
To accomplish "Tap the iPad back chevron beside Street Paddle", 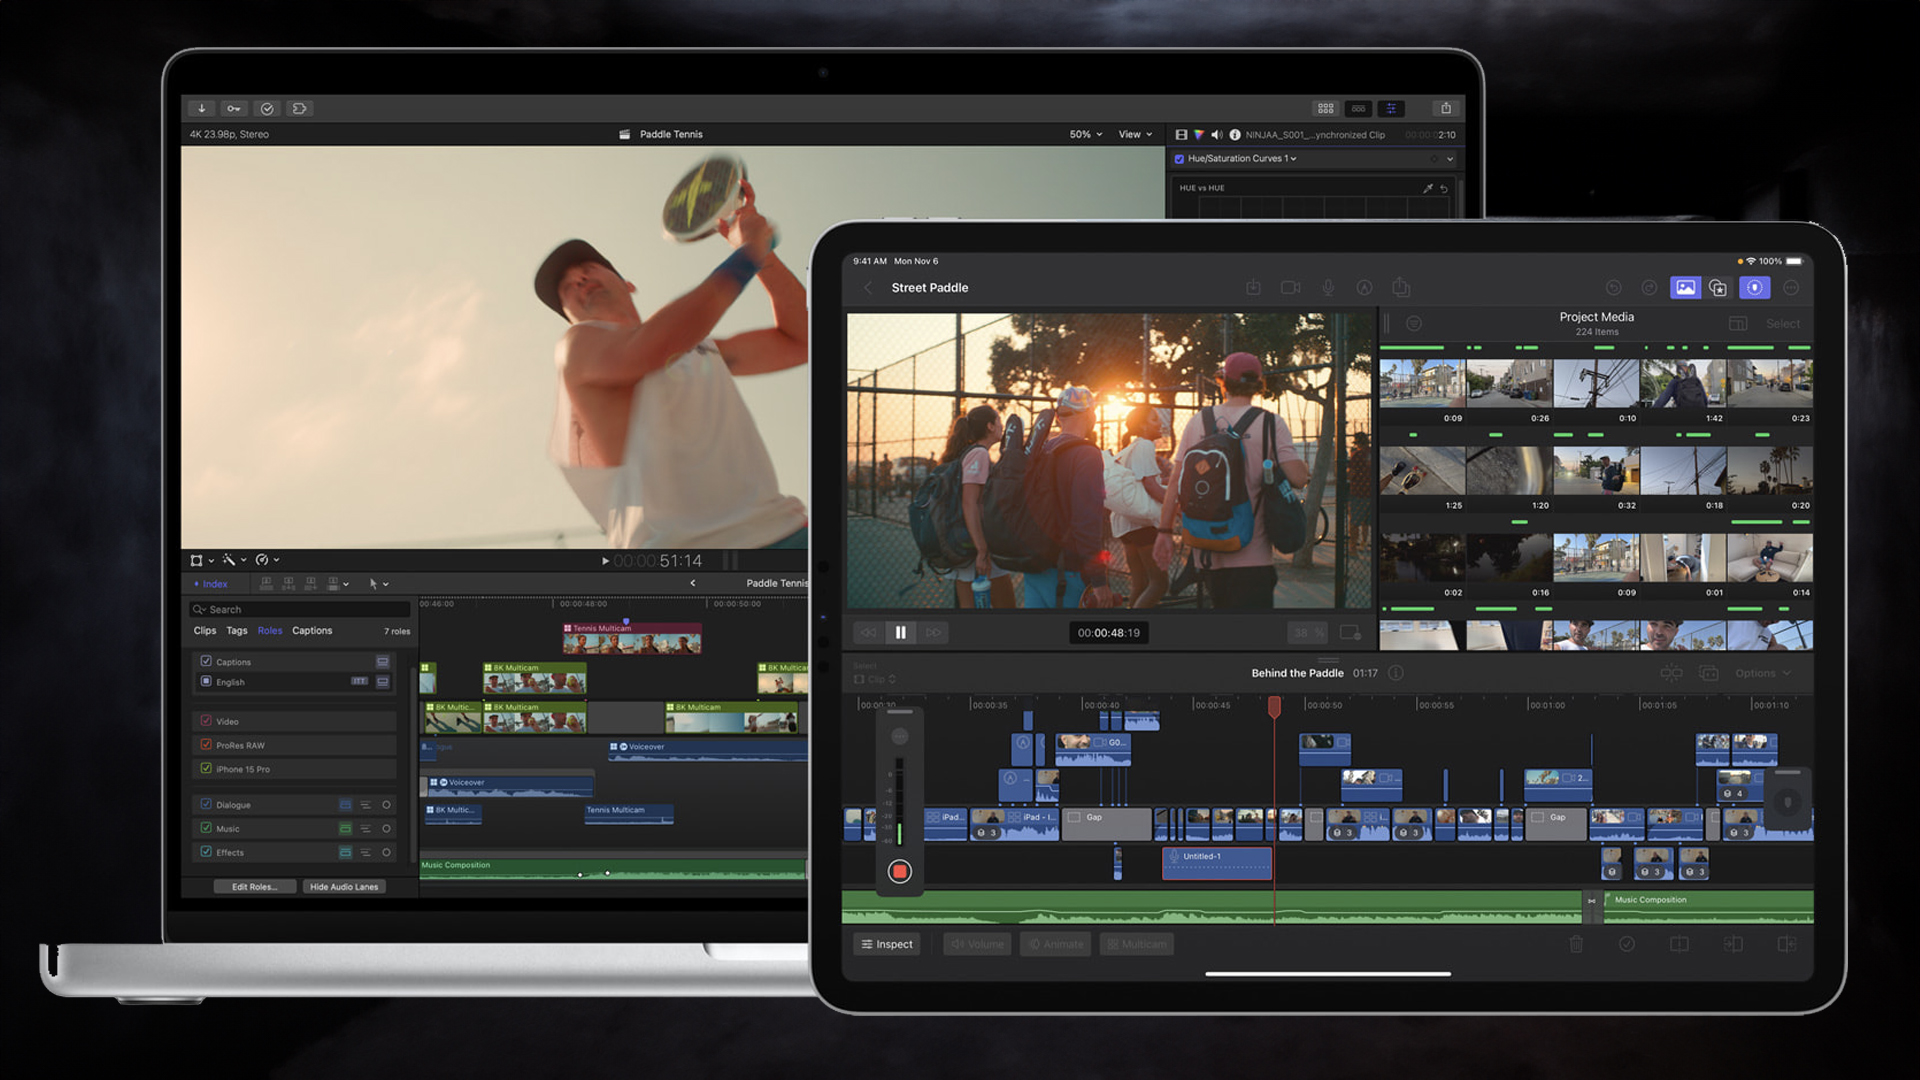I will [x=868, y=287].
